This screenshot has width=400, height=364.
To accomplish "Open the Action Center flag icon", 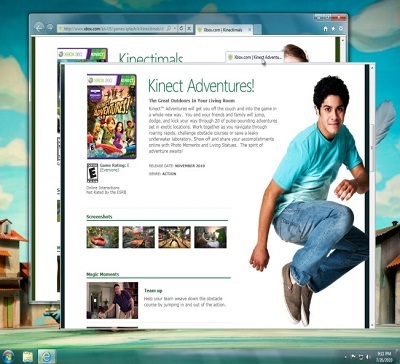I will point(353,357).
